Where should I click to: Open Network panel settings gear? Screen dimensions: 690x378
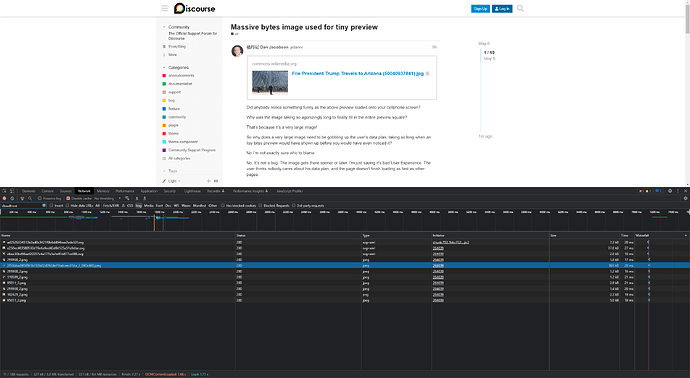tap(686, 198)
